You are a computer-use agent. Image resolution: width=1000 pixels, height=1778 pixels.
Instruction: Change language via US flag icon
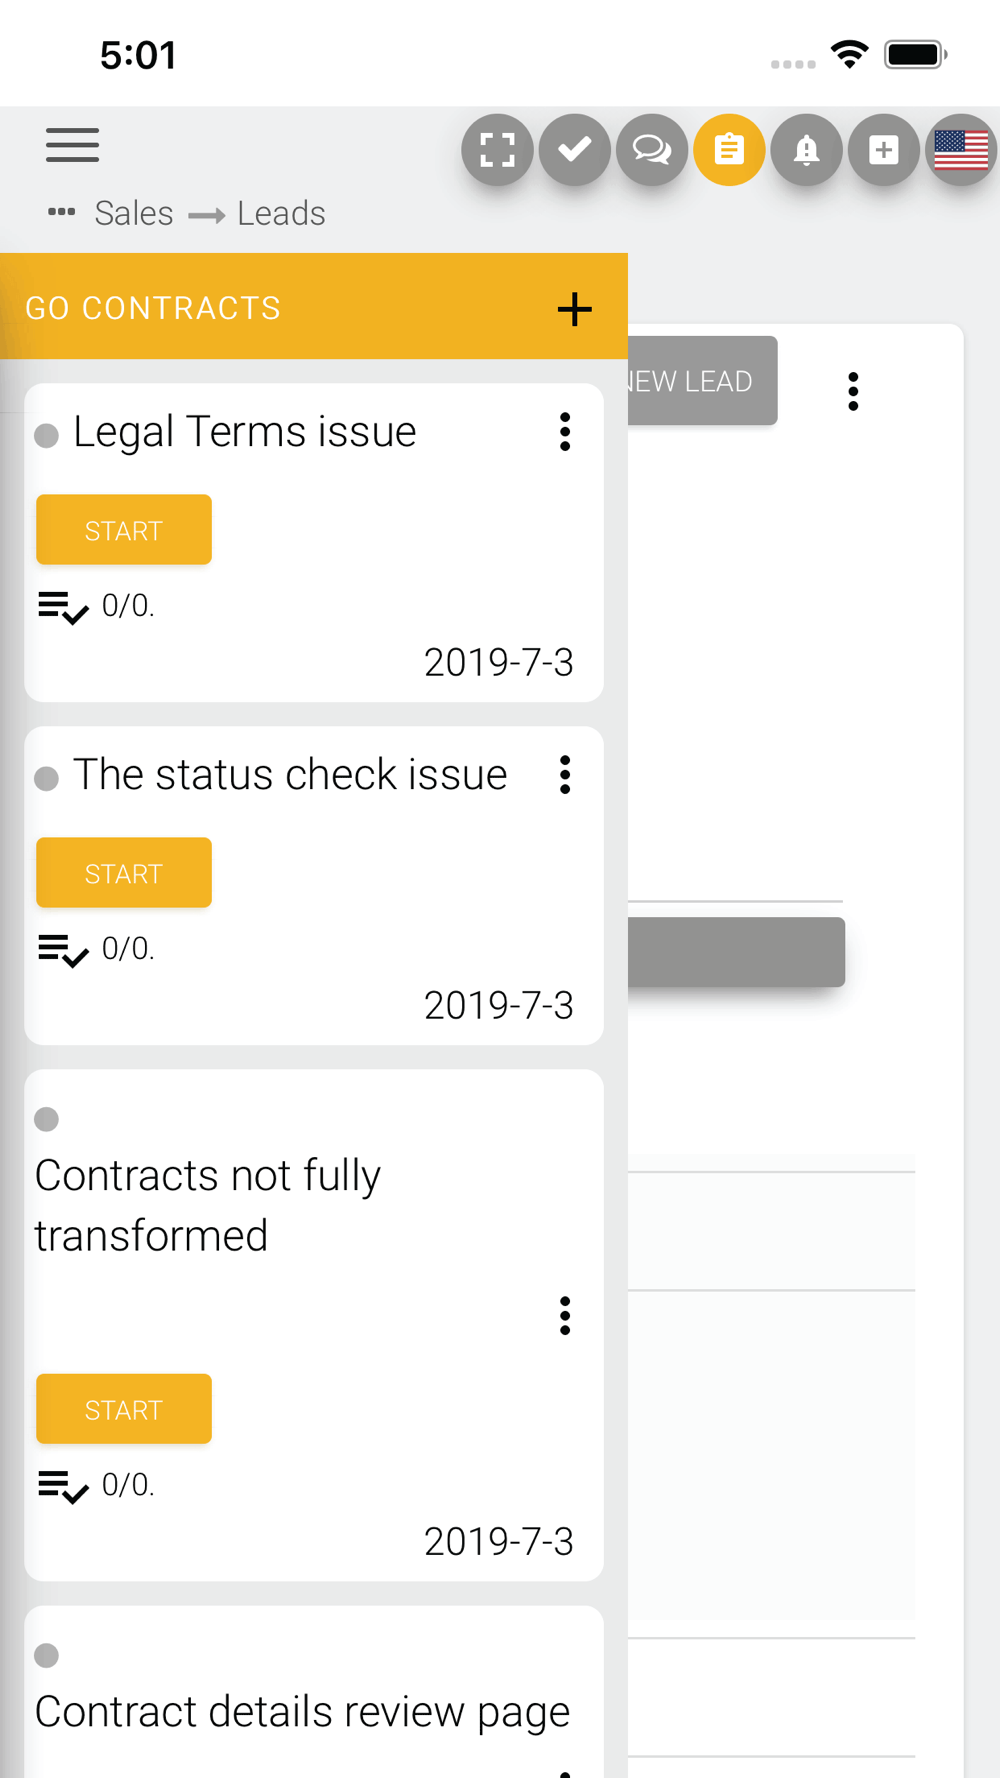[960, 150]
